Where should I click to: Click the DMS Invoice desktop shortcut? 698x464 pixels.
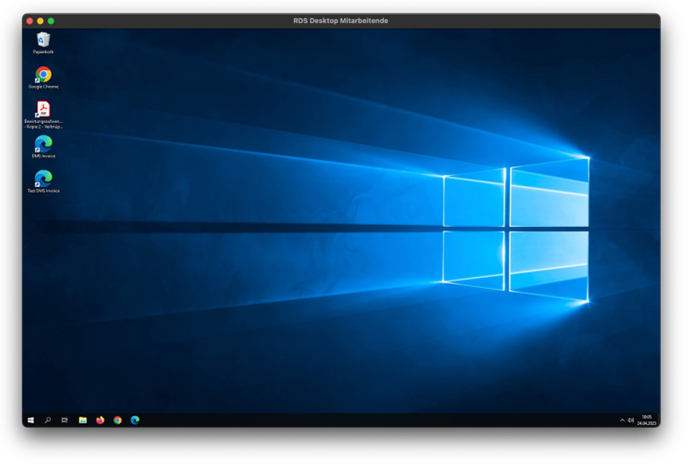pyautogui.click(x=43, y=144)
